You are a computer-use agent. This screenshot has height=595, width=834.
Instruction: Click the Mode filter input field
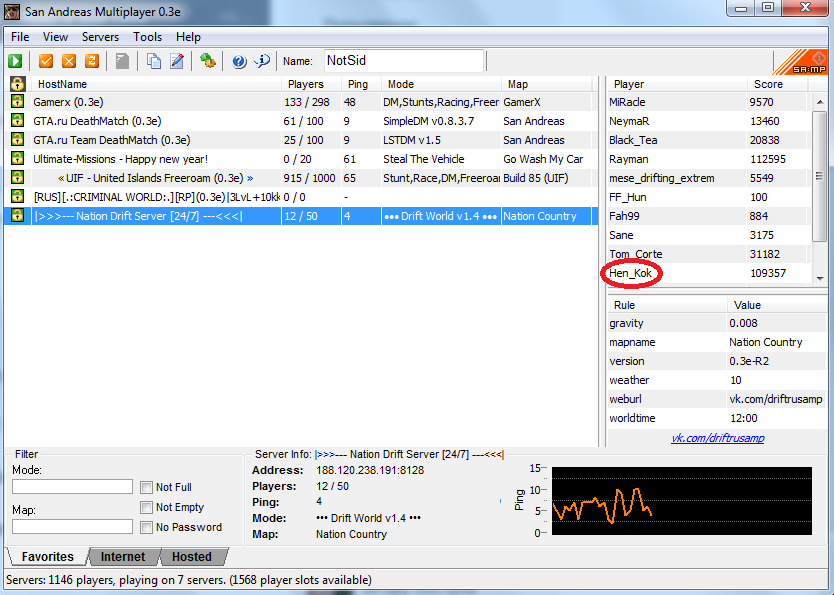72,487
